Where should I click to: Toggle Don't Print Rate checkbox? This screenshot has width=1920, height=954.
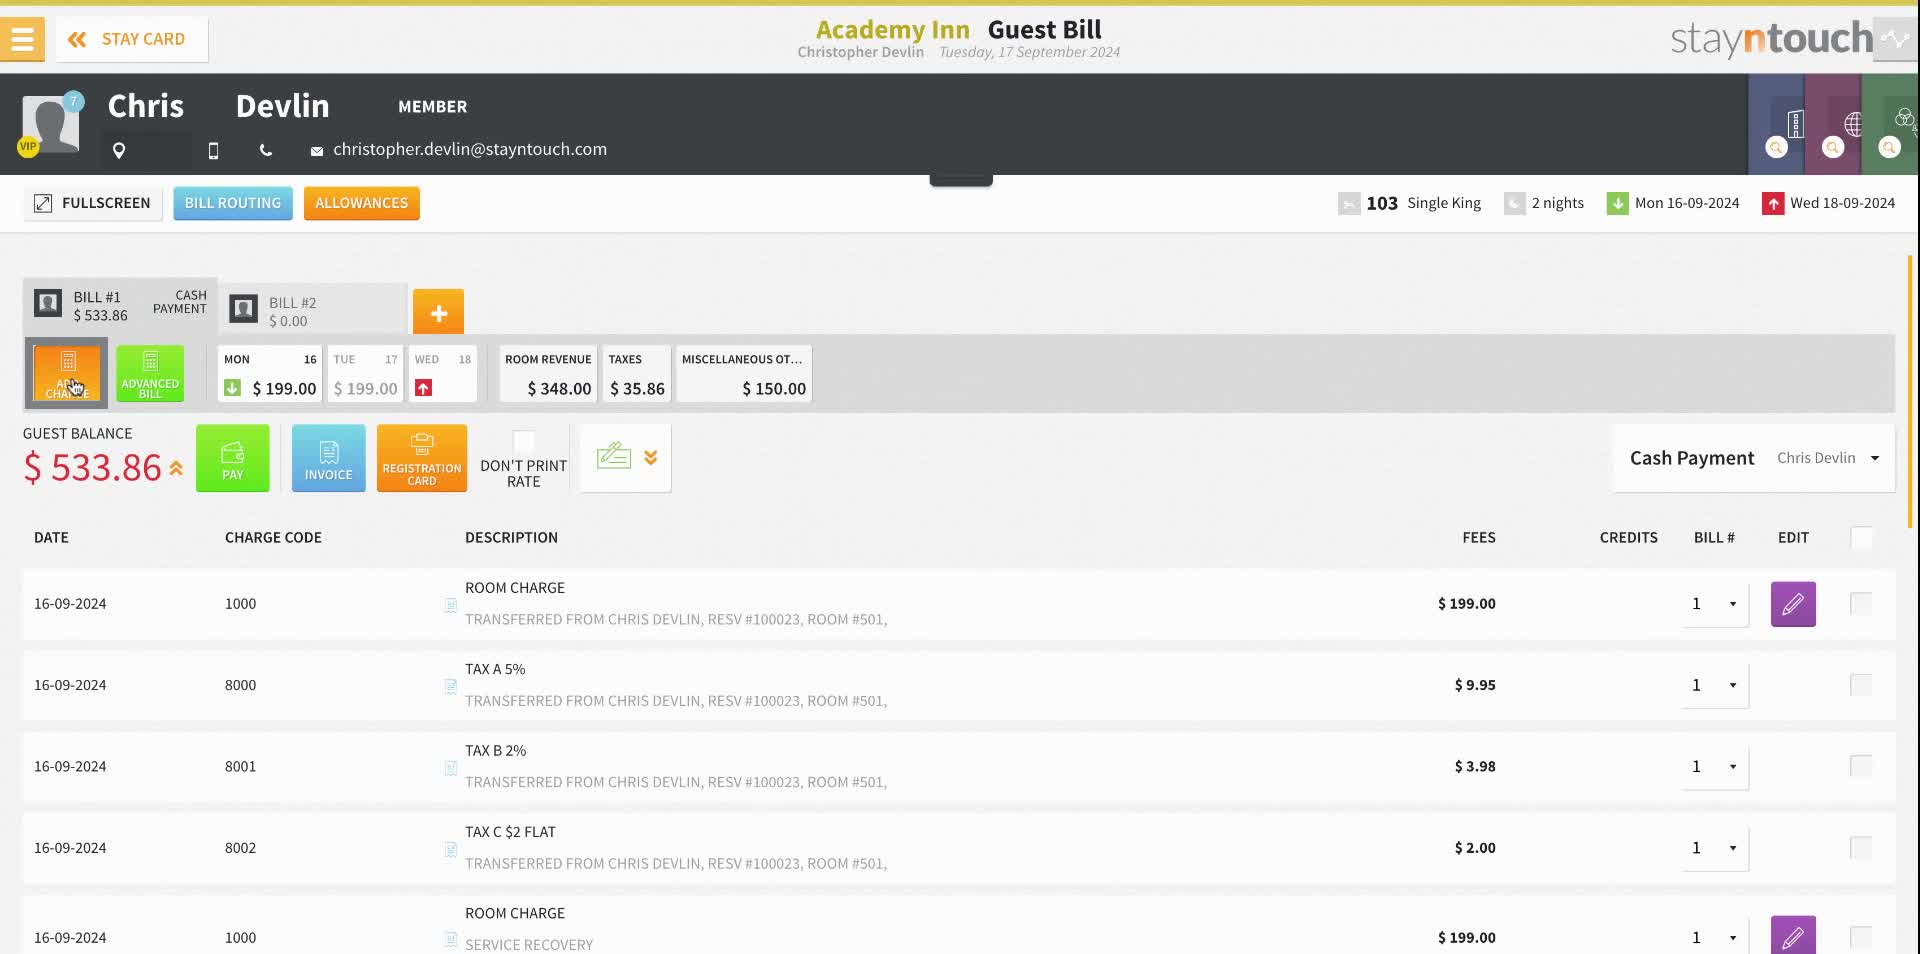pyautogui.click(x=524, y=441)
